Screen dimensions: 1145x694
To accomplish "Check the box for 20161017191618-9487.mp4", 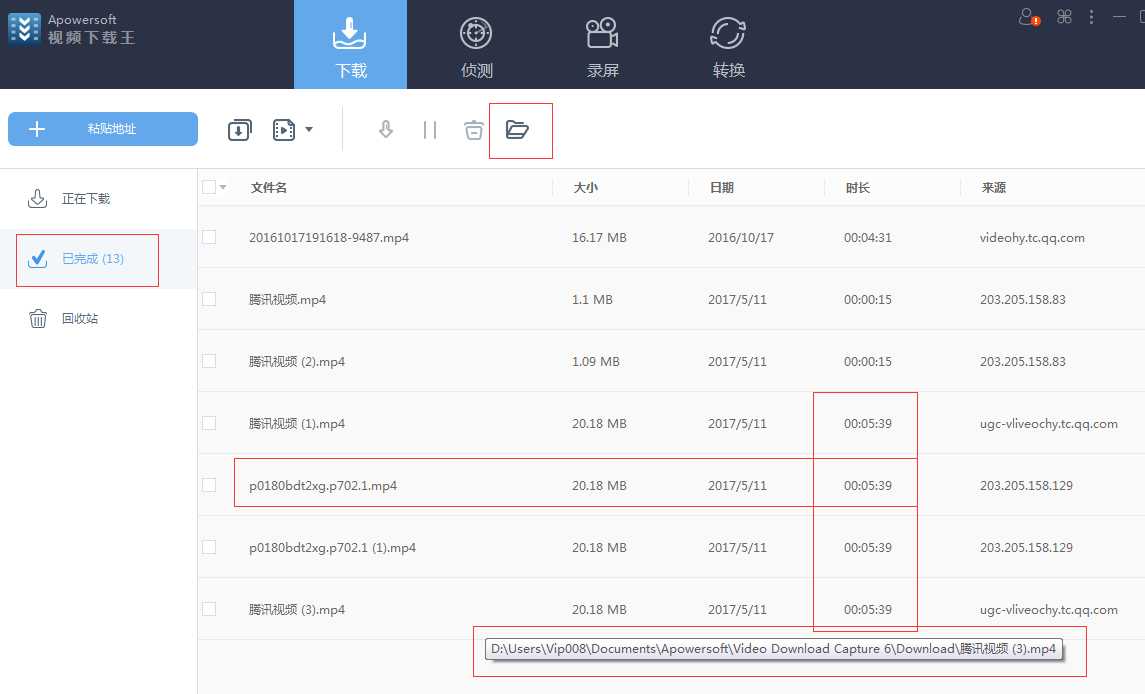I will coord(209,237).
